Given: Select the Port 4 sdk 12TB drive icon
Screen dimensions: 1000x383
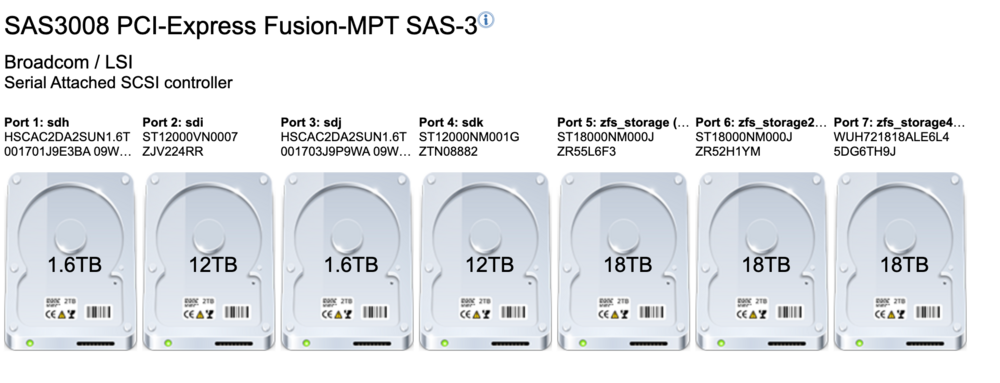Looking at the screenshot, I should (x=487, y=261).
